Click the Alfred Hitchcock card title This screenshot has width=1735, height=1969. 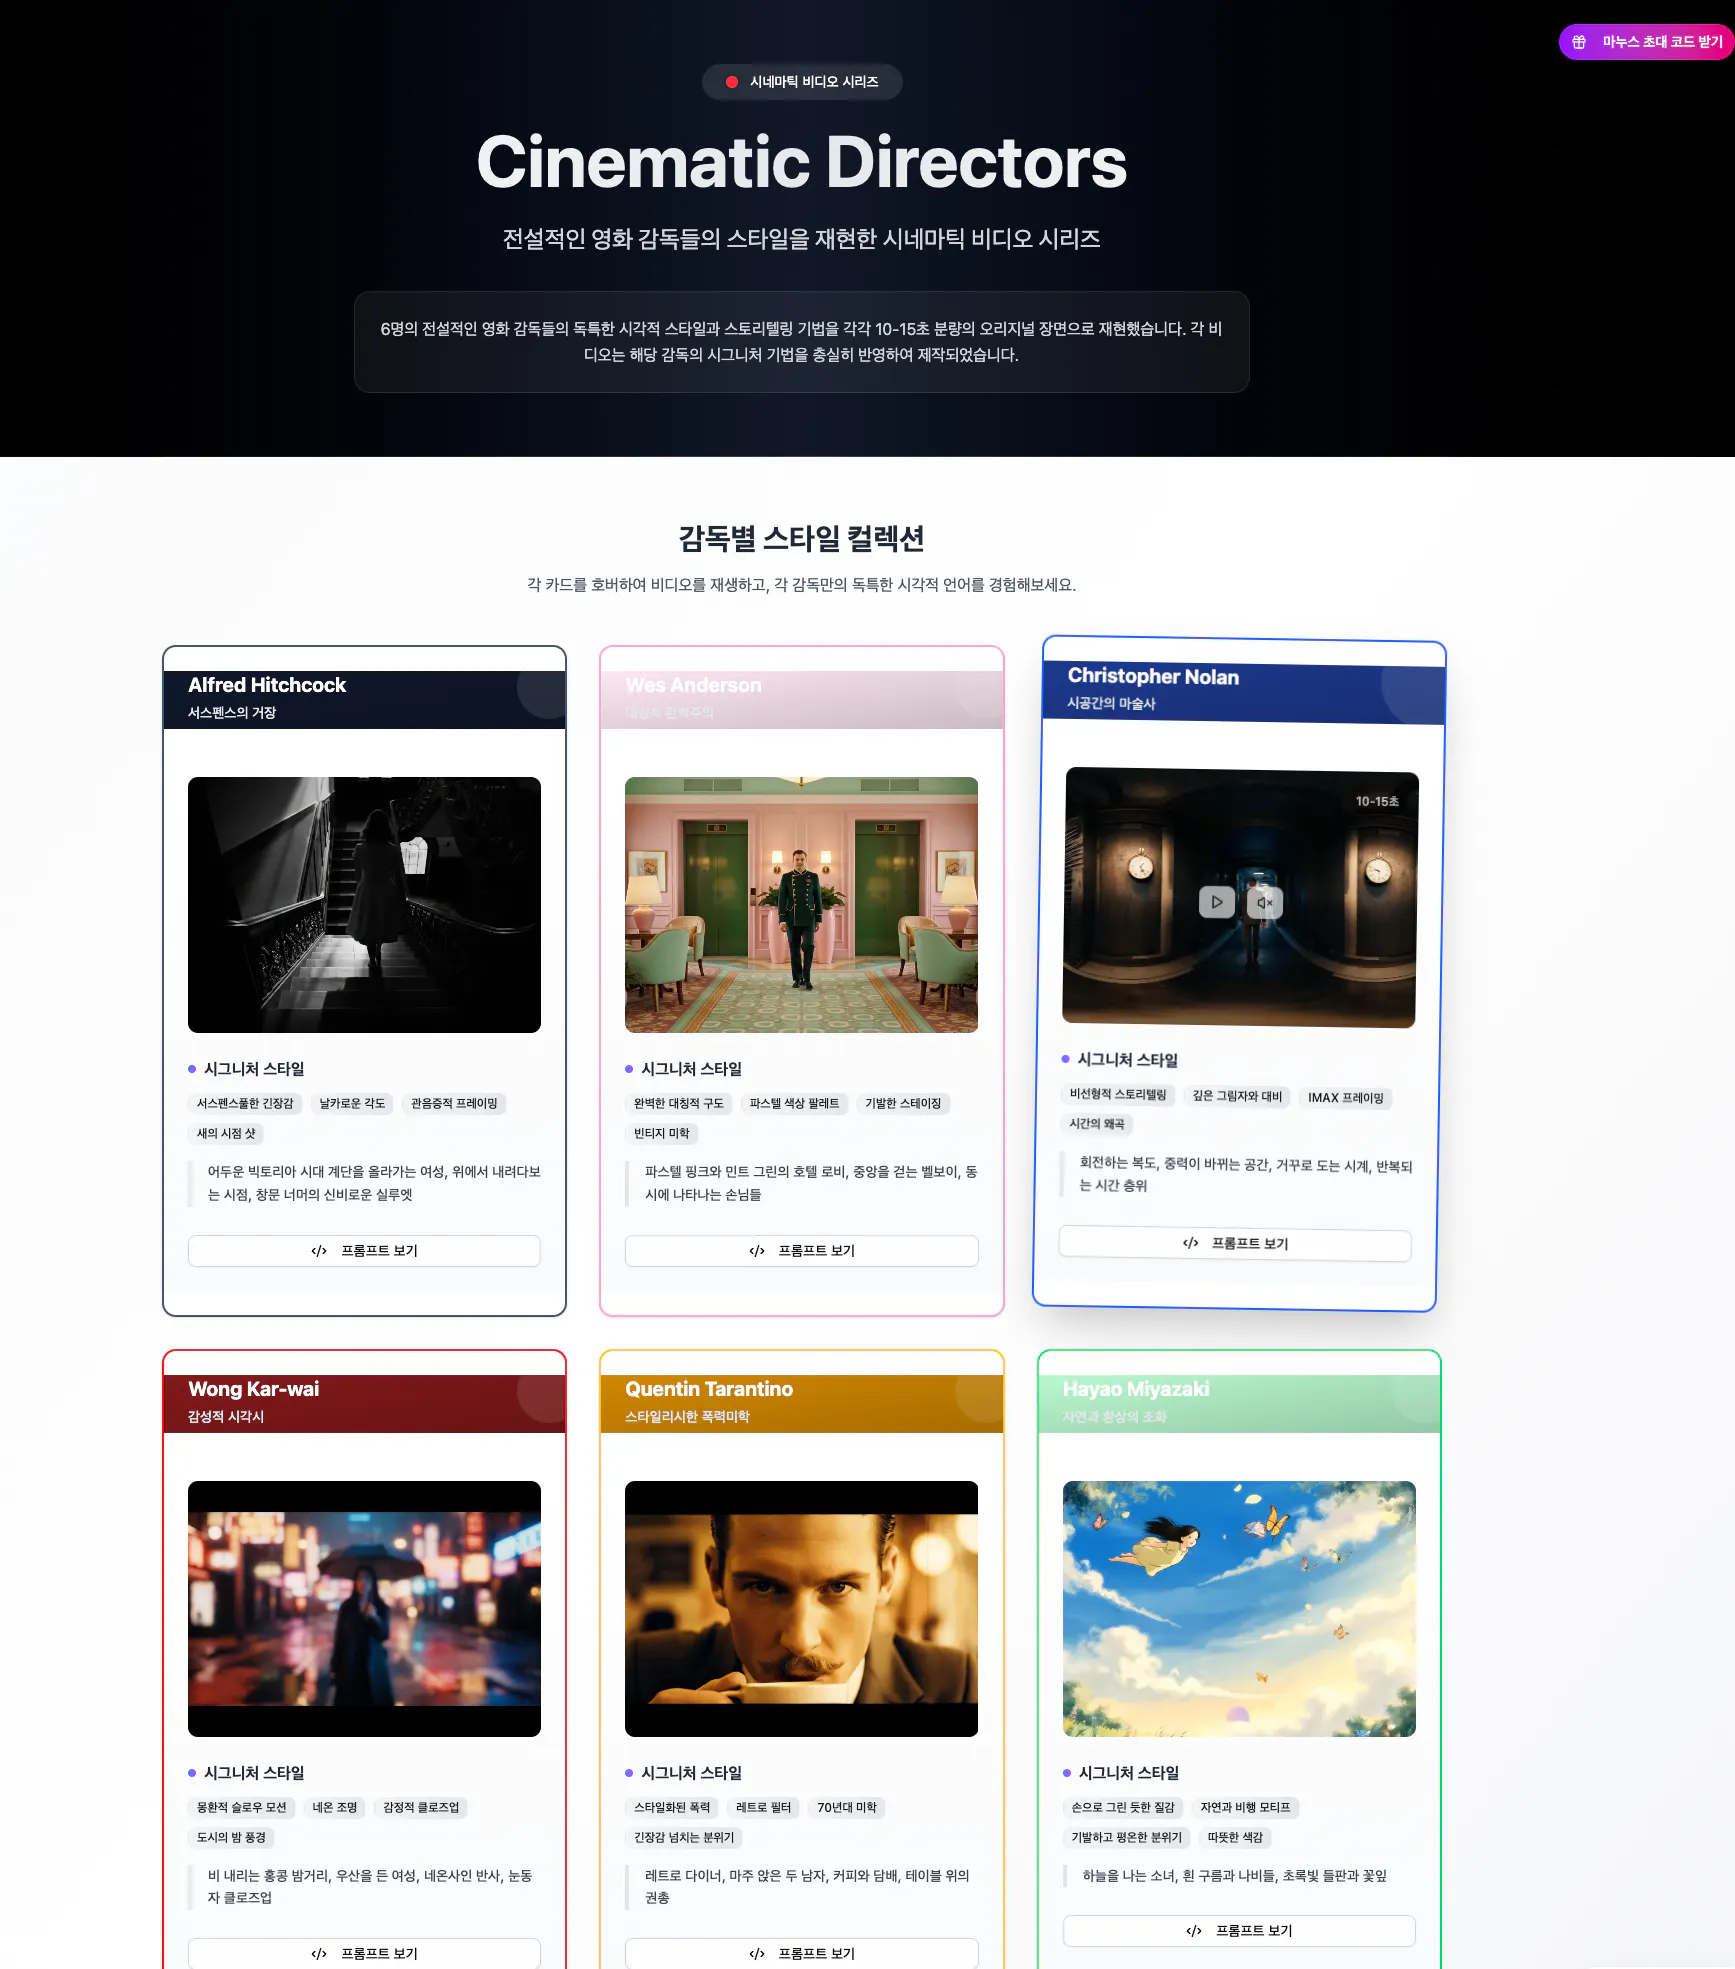click(267, 685)
